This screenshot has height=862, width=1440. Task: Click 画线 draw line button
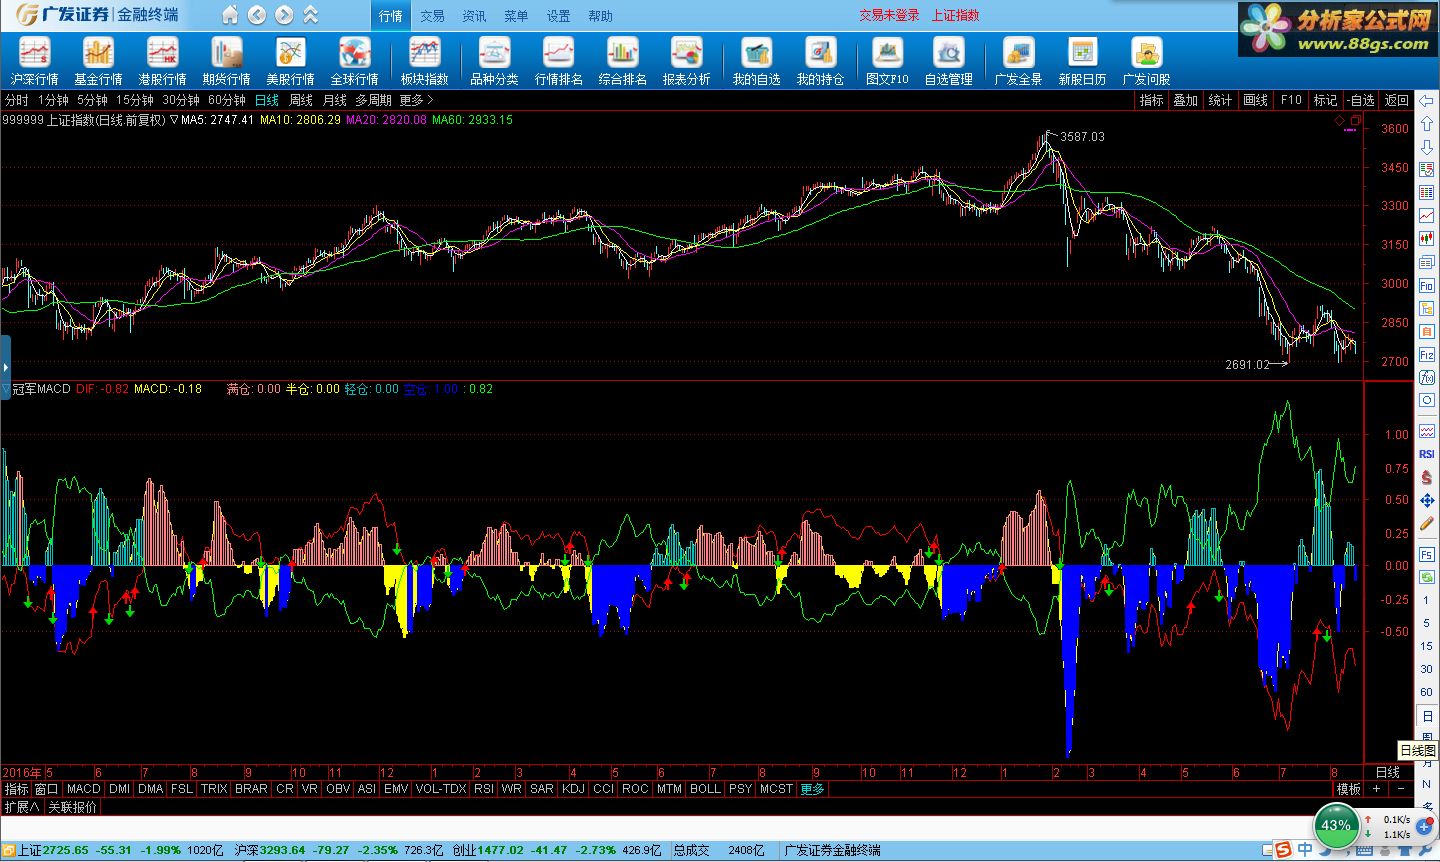click(1255, 100)
